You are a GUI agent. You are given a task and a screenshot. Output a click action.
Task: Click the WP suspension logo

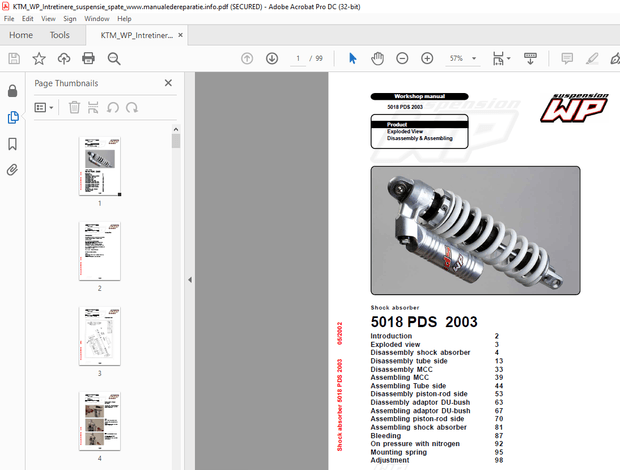coord(574,108)
